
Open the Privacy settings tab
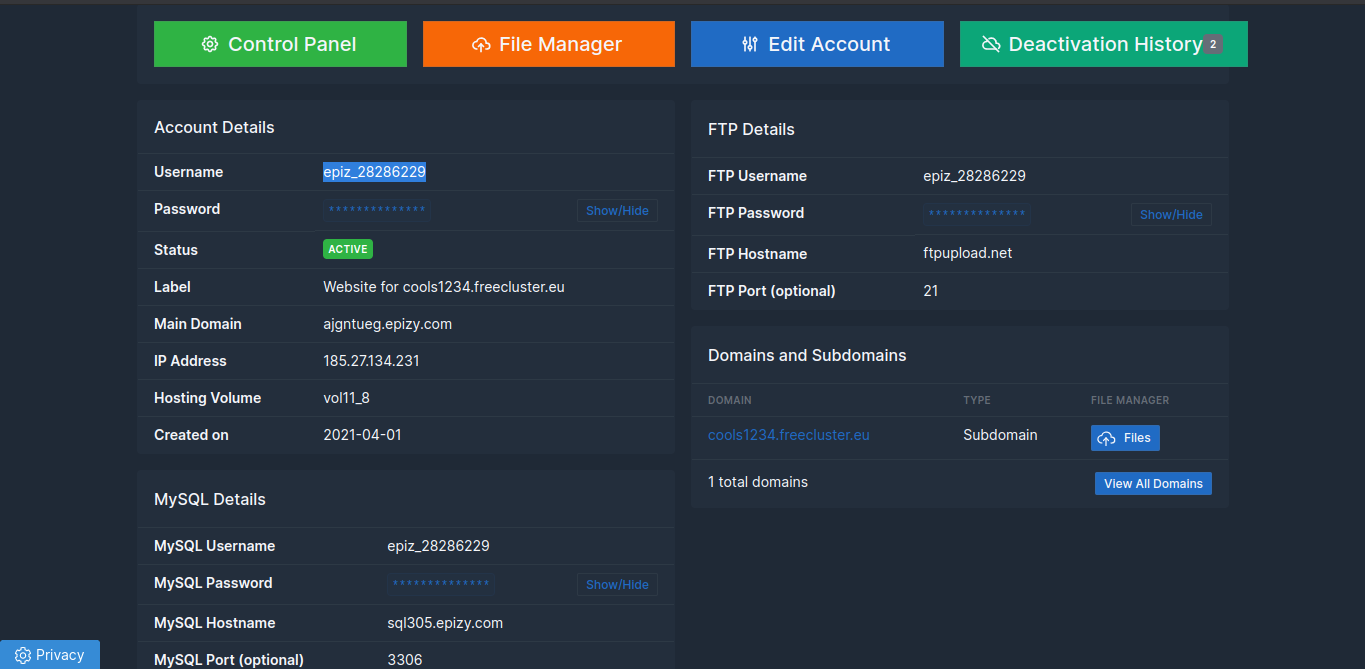[50, 655]
